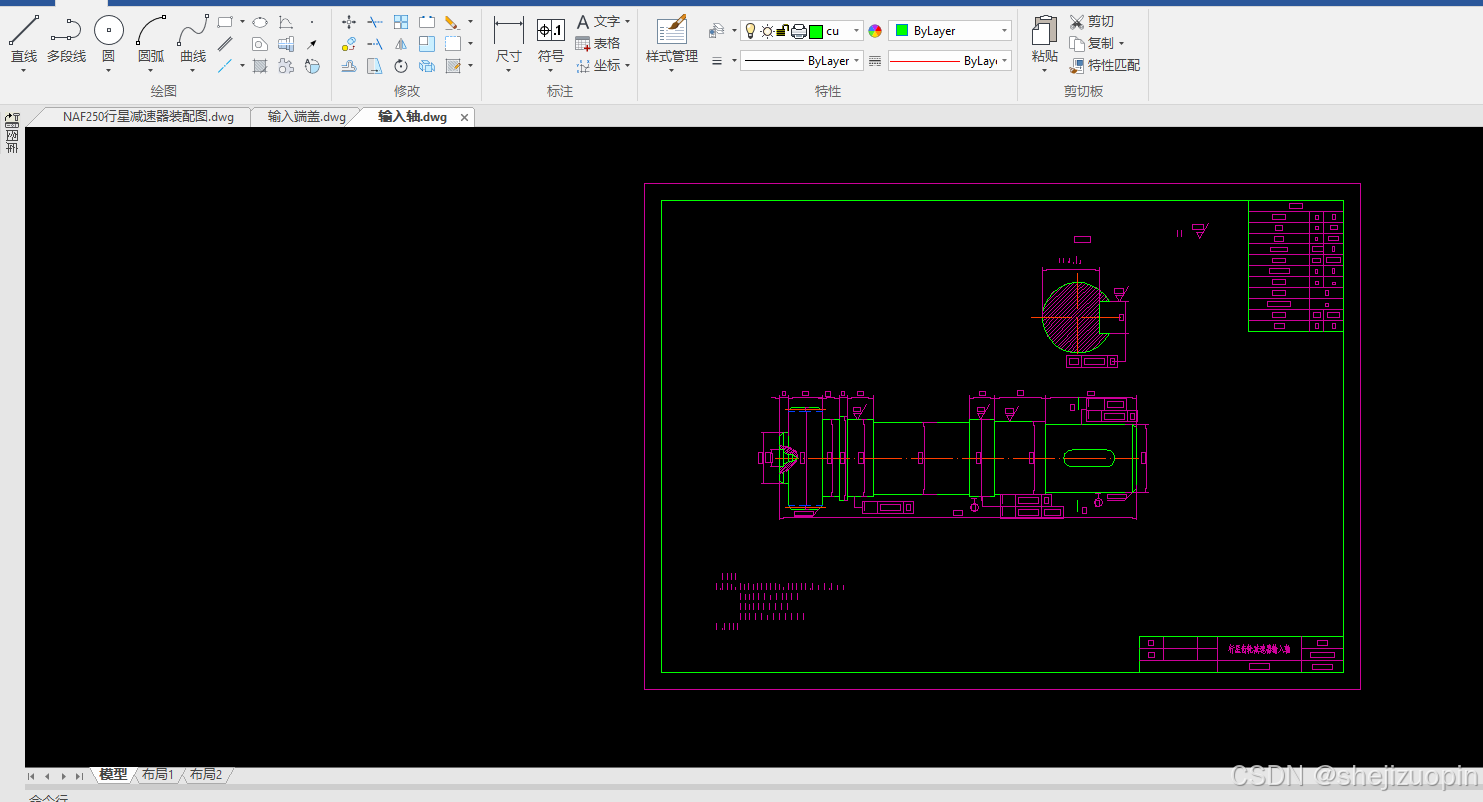This screenshot has height=802, width=1483.
Task: Select the Polyline (多段线) tool
Action: click(x=66, y=39)
